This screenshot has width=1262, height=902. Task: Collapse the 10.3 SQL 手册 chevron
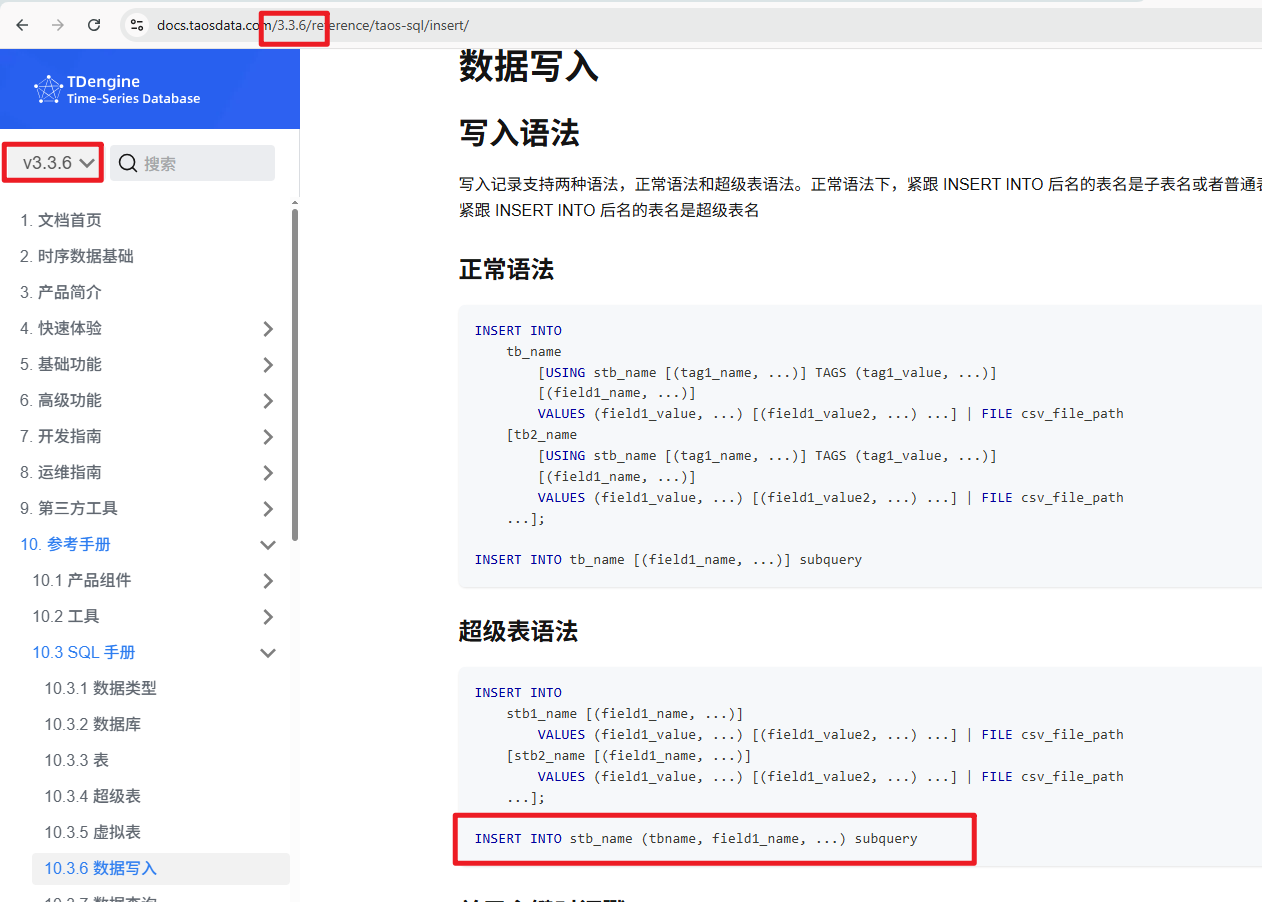268,653
